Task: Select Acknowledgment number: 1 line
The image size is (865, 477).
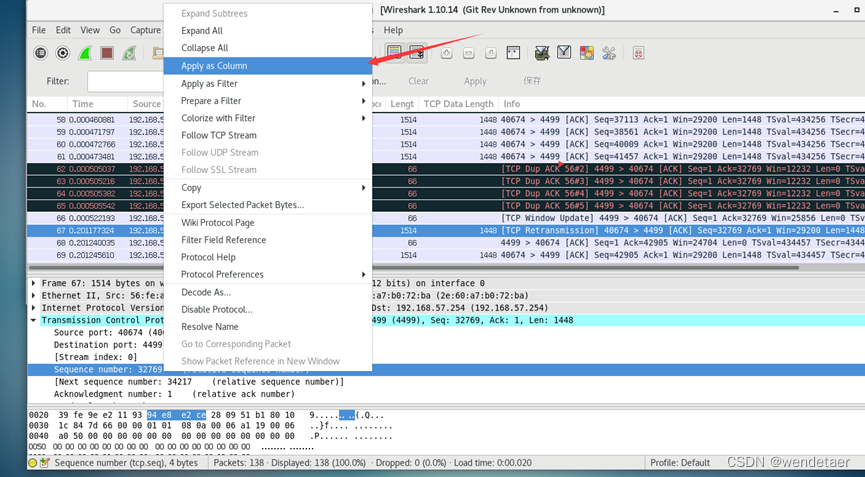Action: (174, 394)
